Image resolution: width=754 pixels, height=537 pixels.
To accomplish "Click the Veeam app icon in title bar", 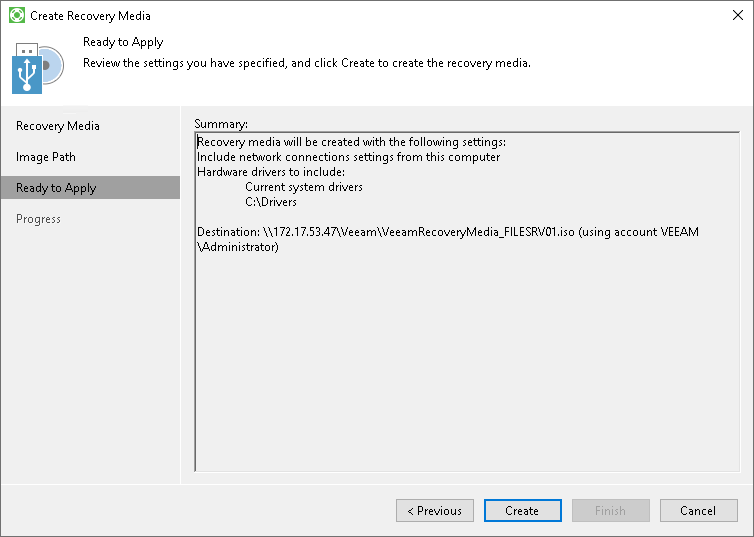I will 17,15.
